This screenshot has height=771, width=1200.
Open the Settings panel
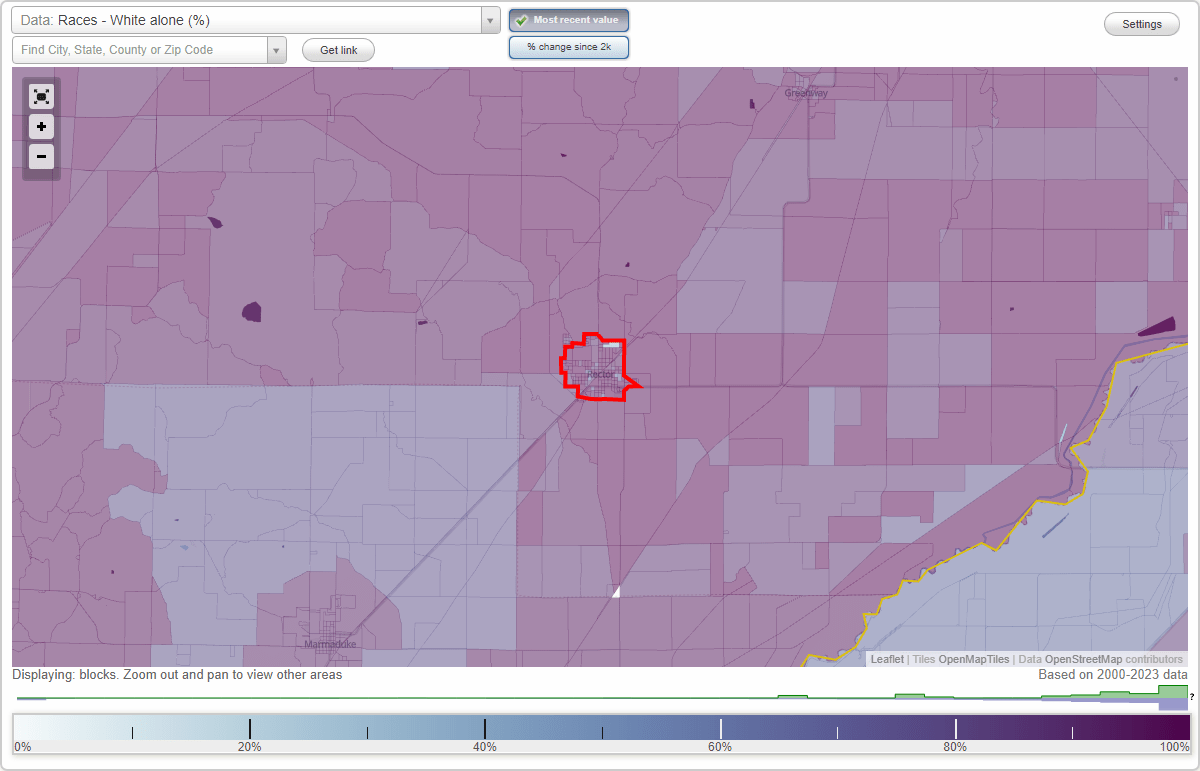coord(1141,23)
